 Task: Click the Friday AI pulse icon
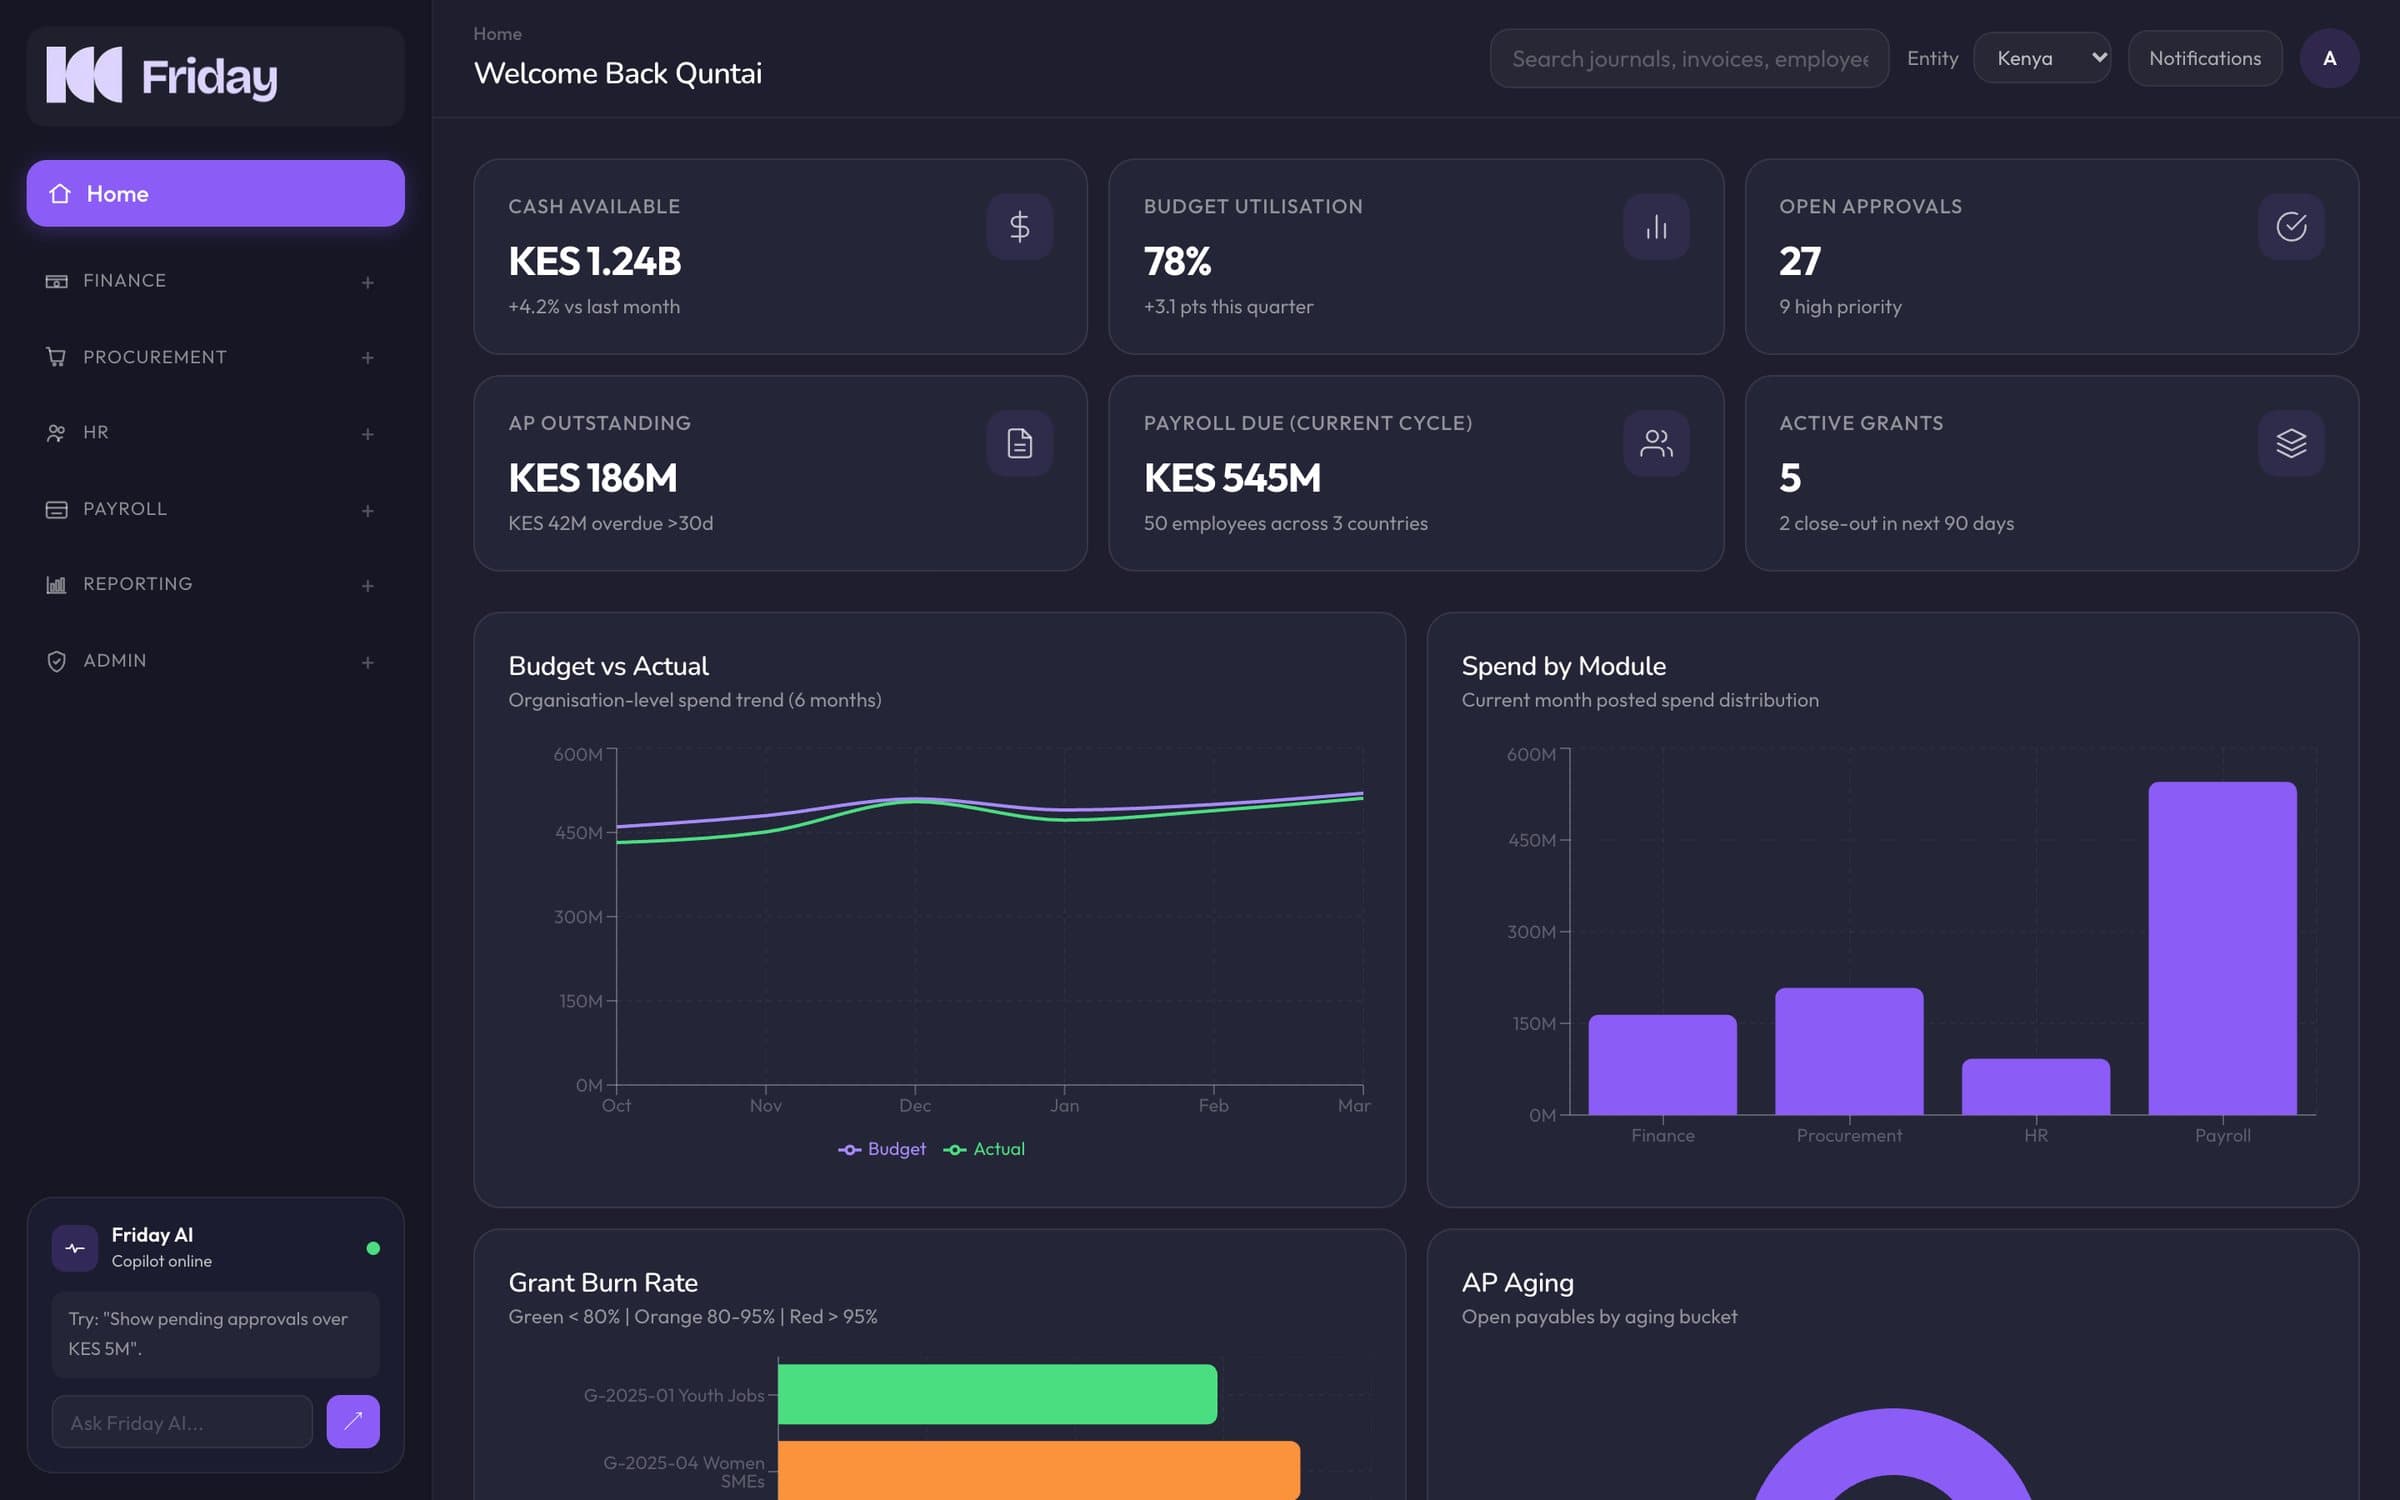pos(75,1248)
